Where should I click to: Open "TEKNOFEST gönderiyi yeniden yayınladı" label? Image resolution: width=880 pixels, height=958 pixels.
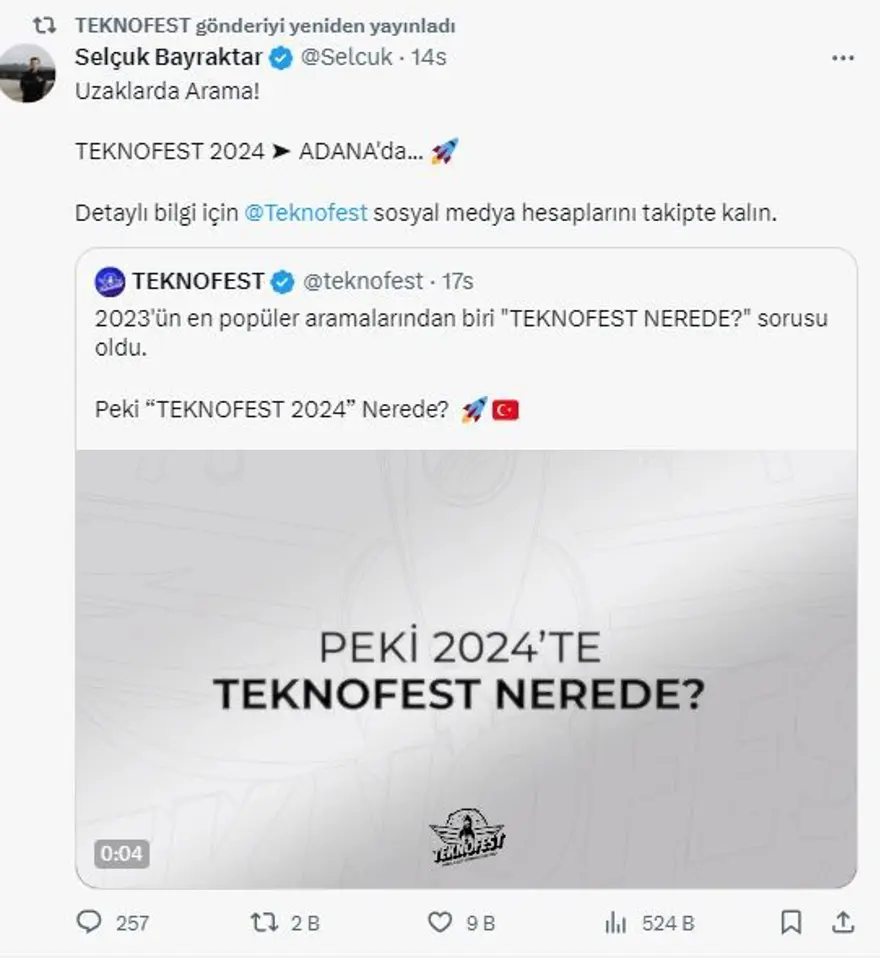[x=265, y=26]
